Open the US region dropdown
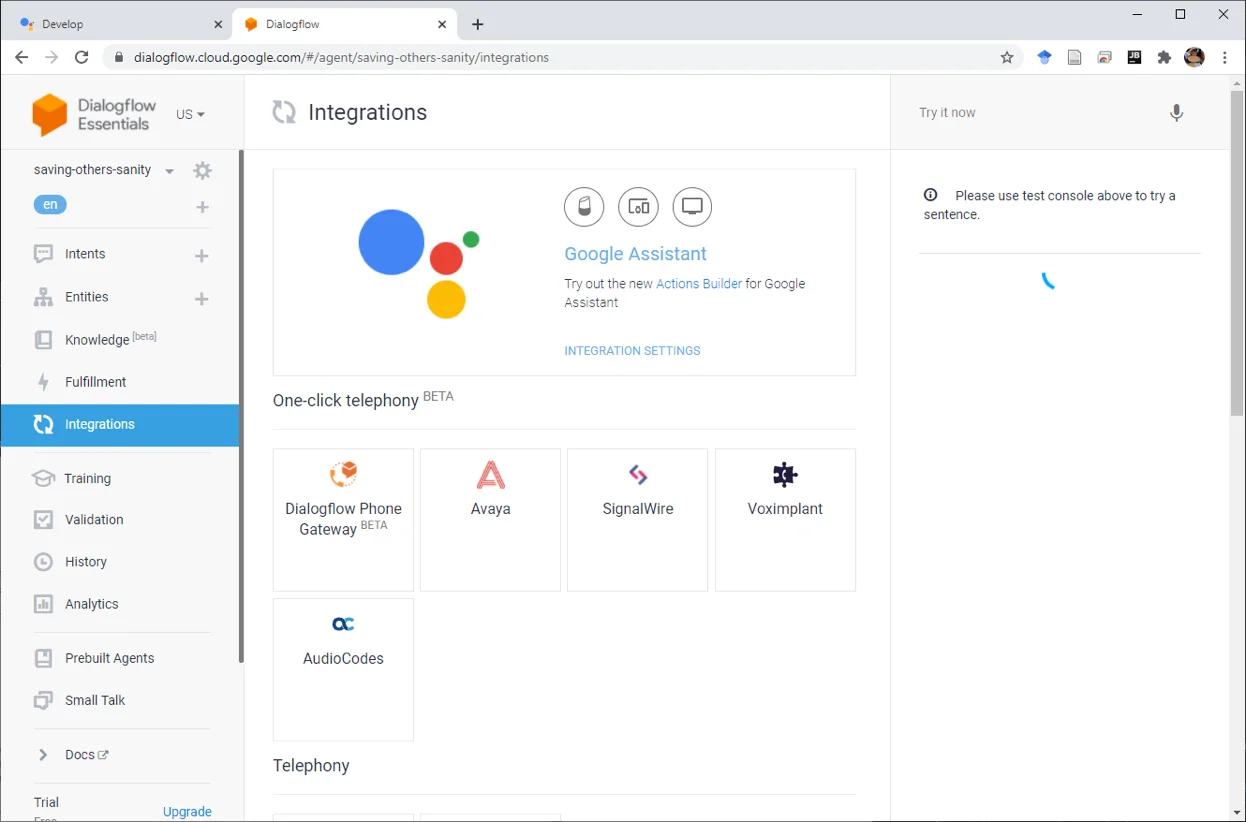 [x=190, y=114]
